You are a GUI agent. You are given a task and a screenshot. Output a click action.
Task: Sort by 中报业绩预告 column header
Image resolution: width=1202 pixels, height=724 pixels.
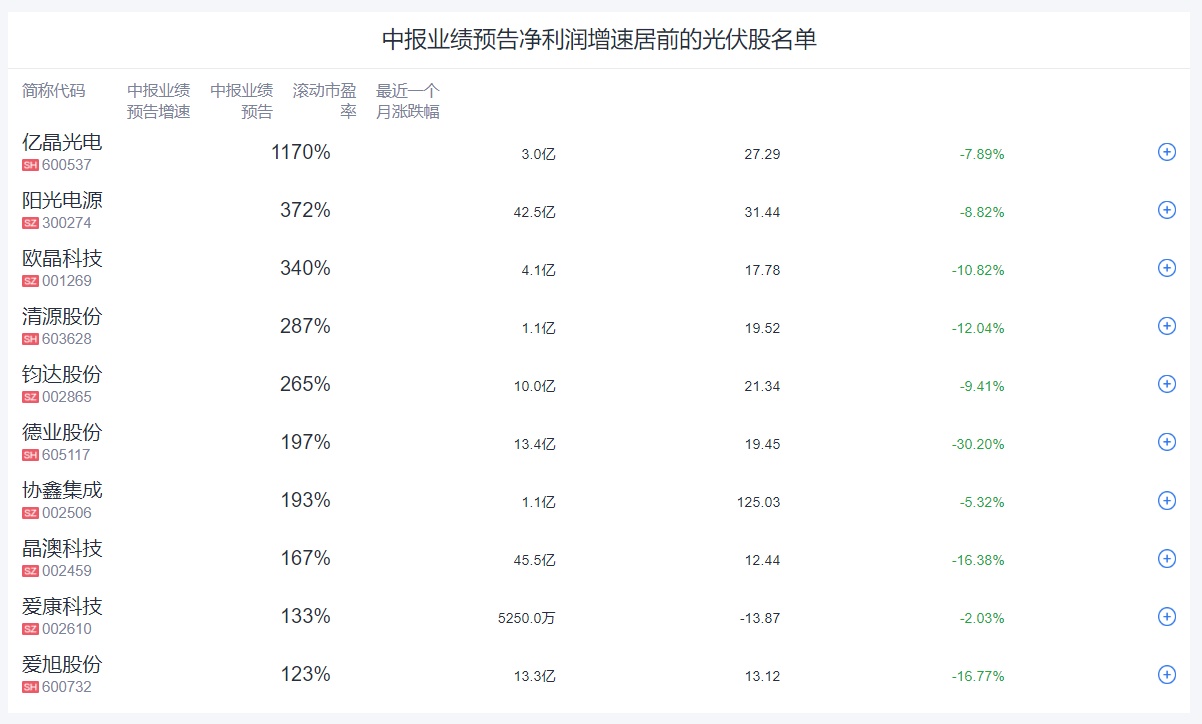[242, 101]
